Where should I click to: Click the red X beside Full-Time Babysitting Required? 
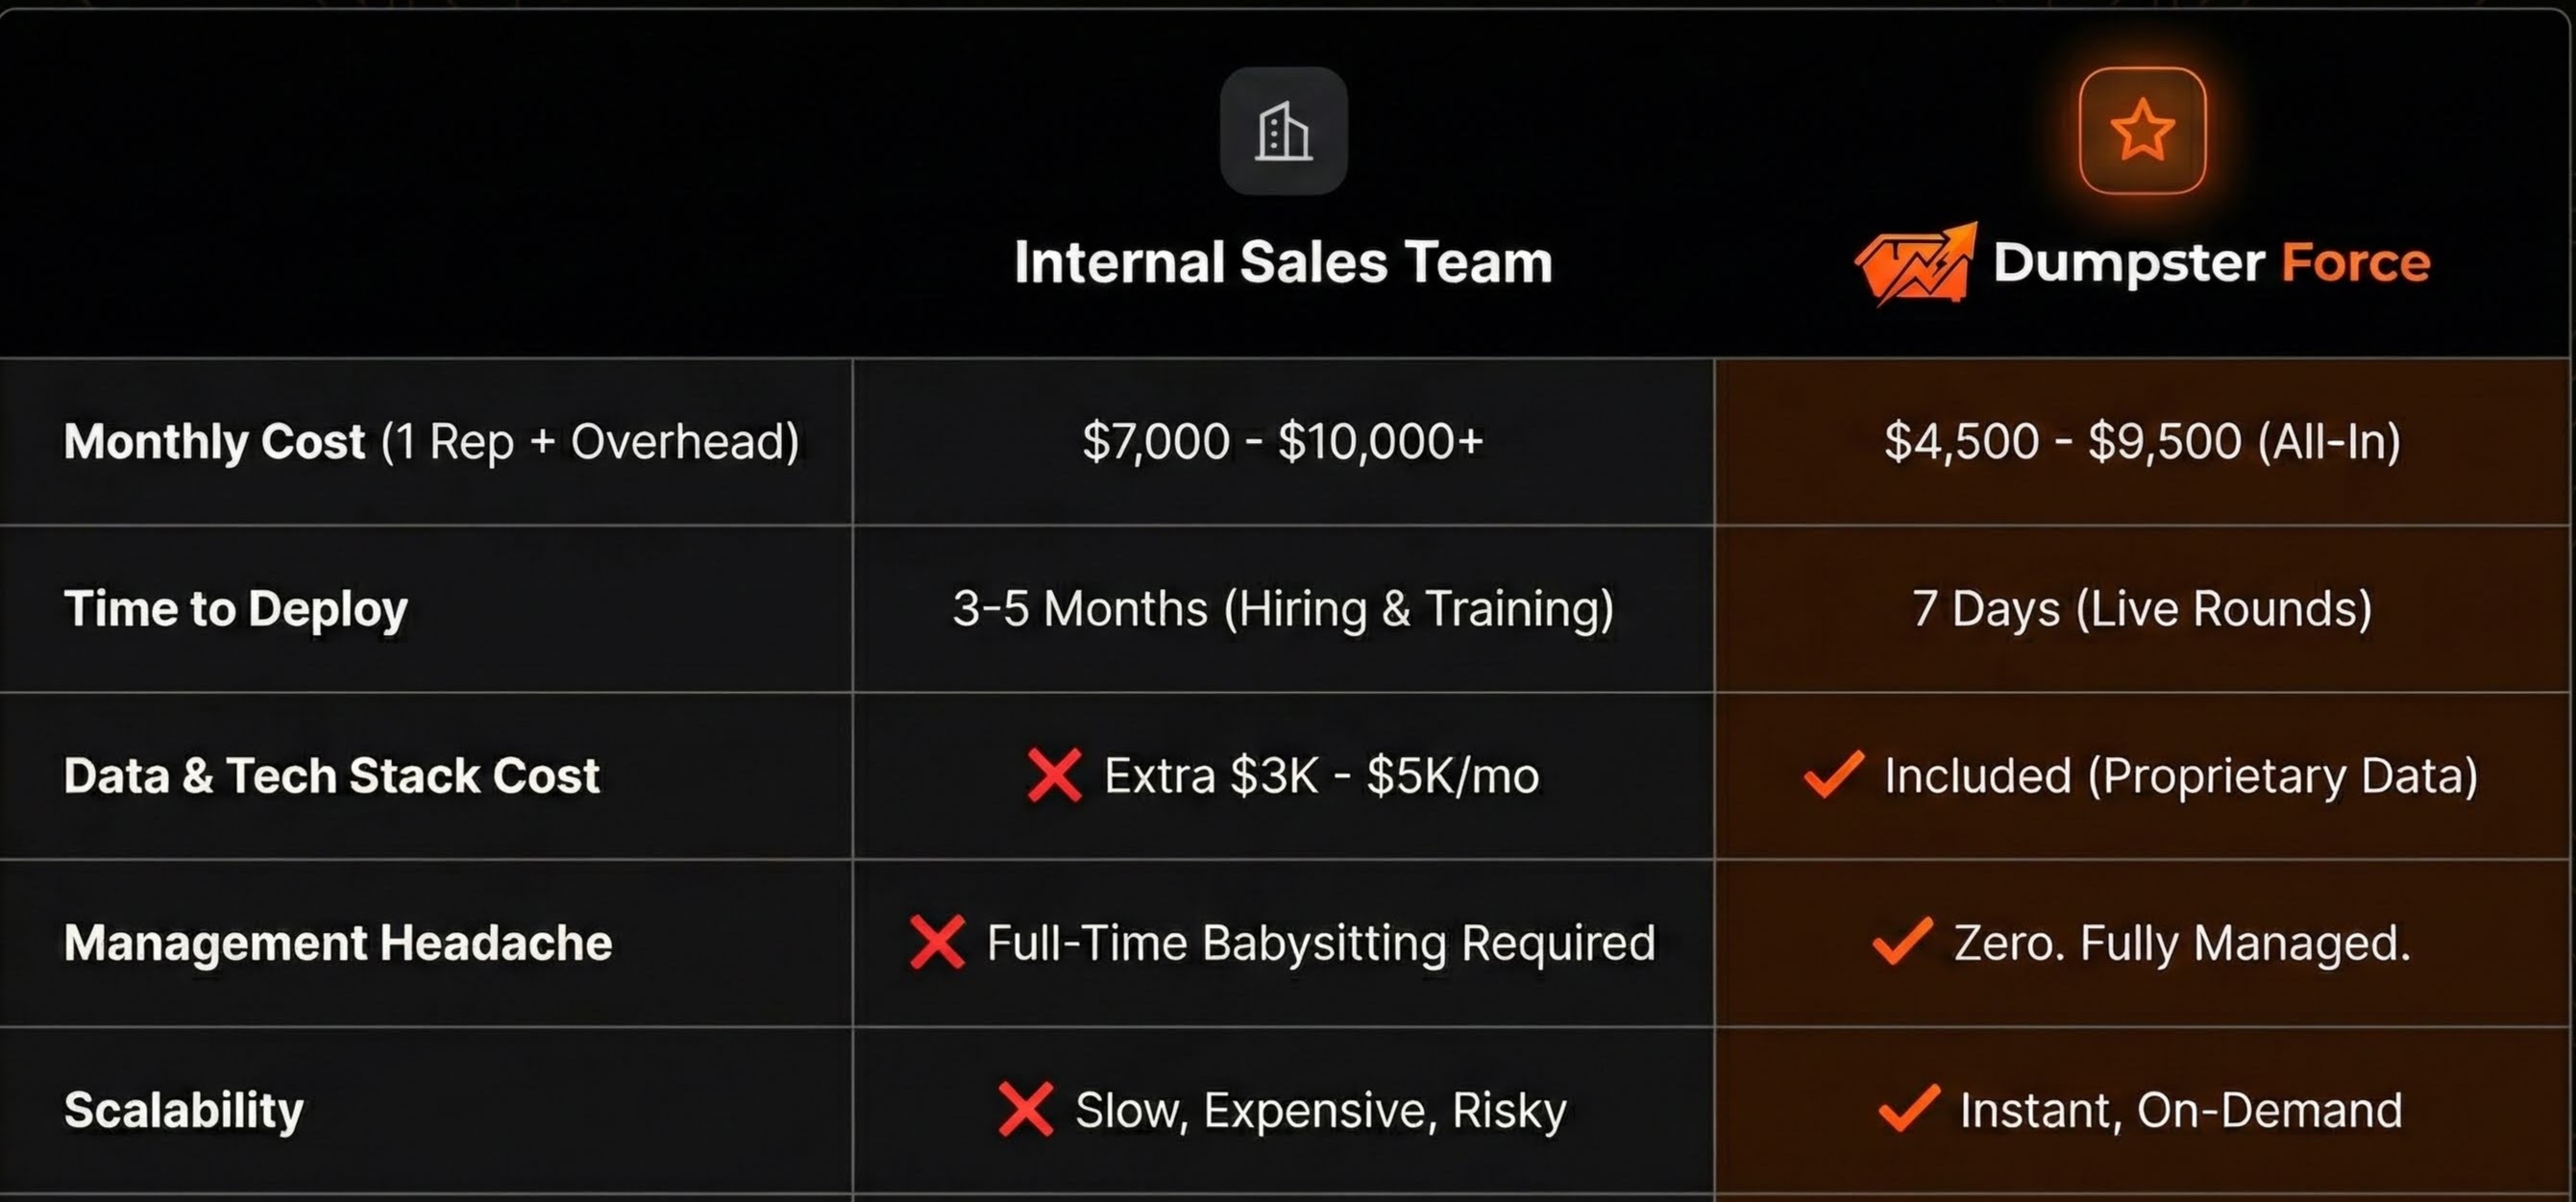tap(937, 942)
